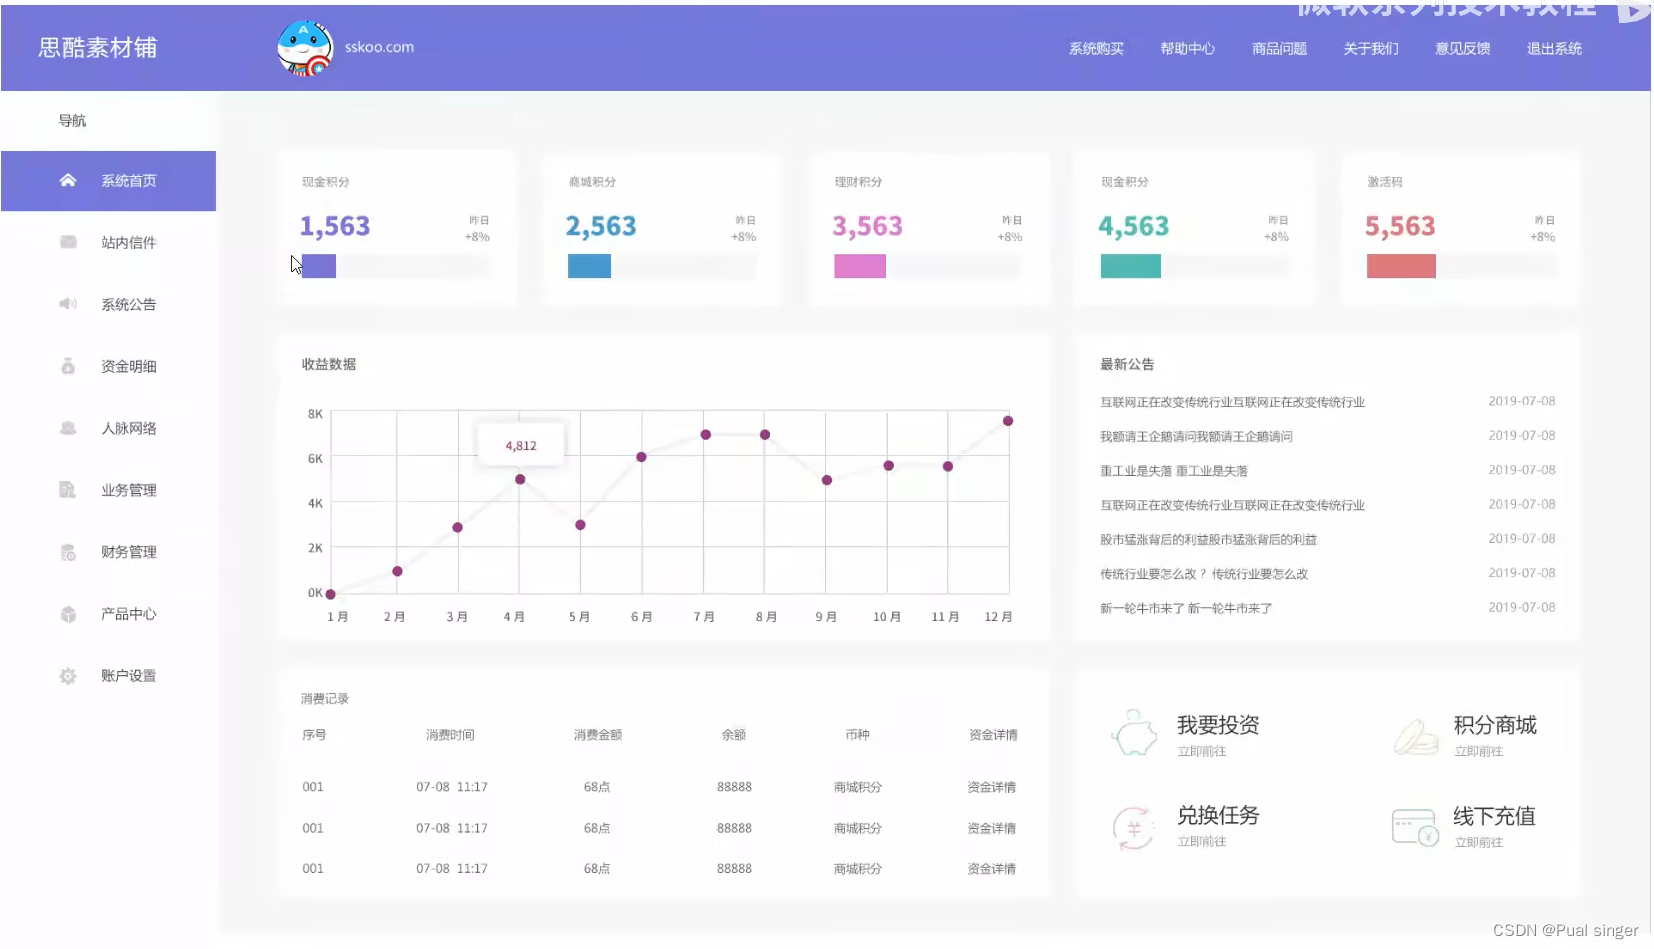Viewport: 1654px width, 949px height.
Task: Click the 收益数据 chart title
Action: (x=329, y=365)
